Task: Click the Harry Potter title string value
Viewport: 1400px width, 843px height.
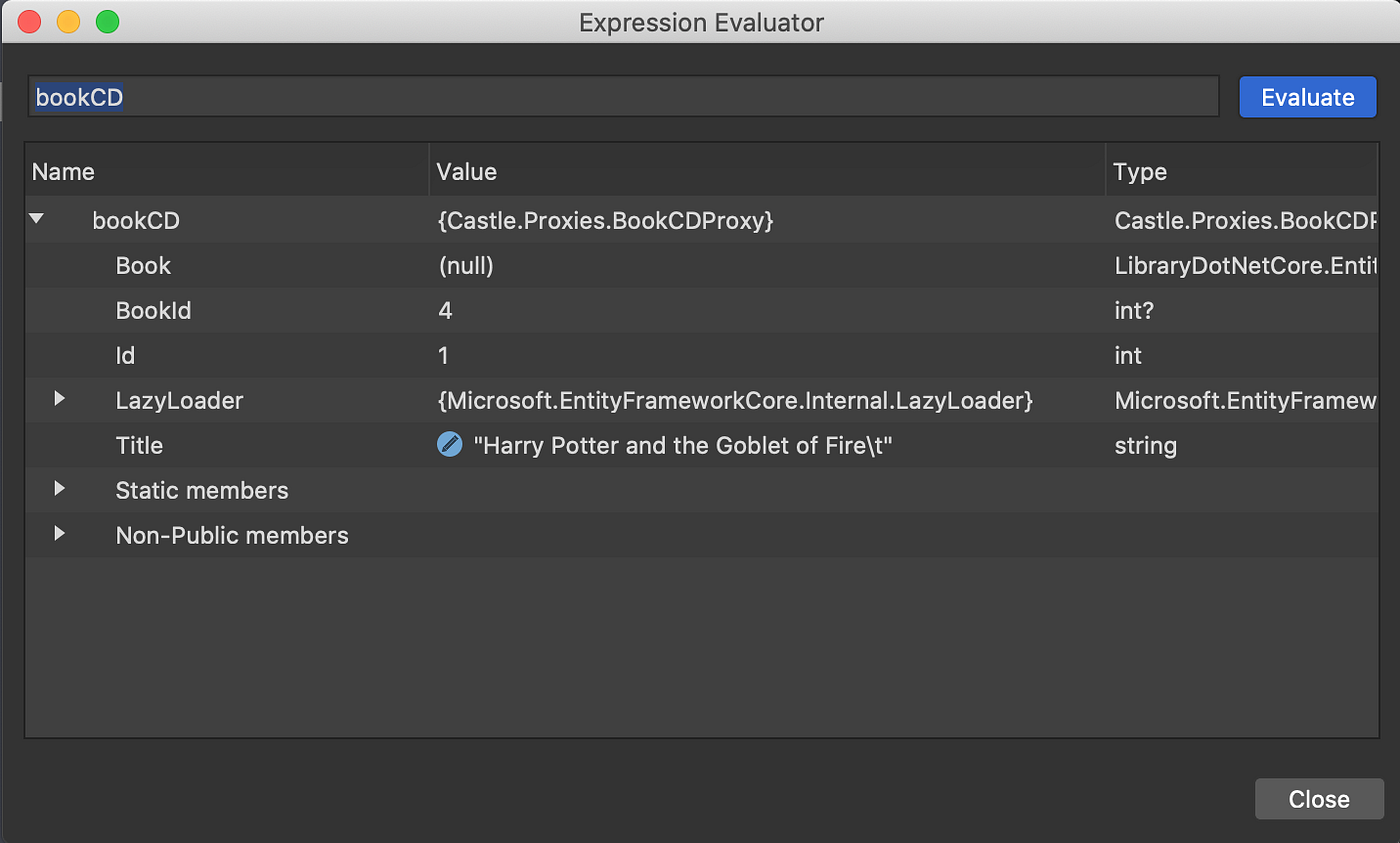Action: pyautogui.click(x=682, y=446)
